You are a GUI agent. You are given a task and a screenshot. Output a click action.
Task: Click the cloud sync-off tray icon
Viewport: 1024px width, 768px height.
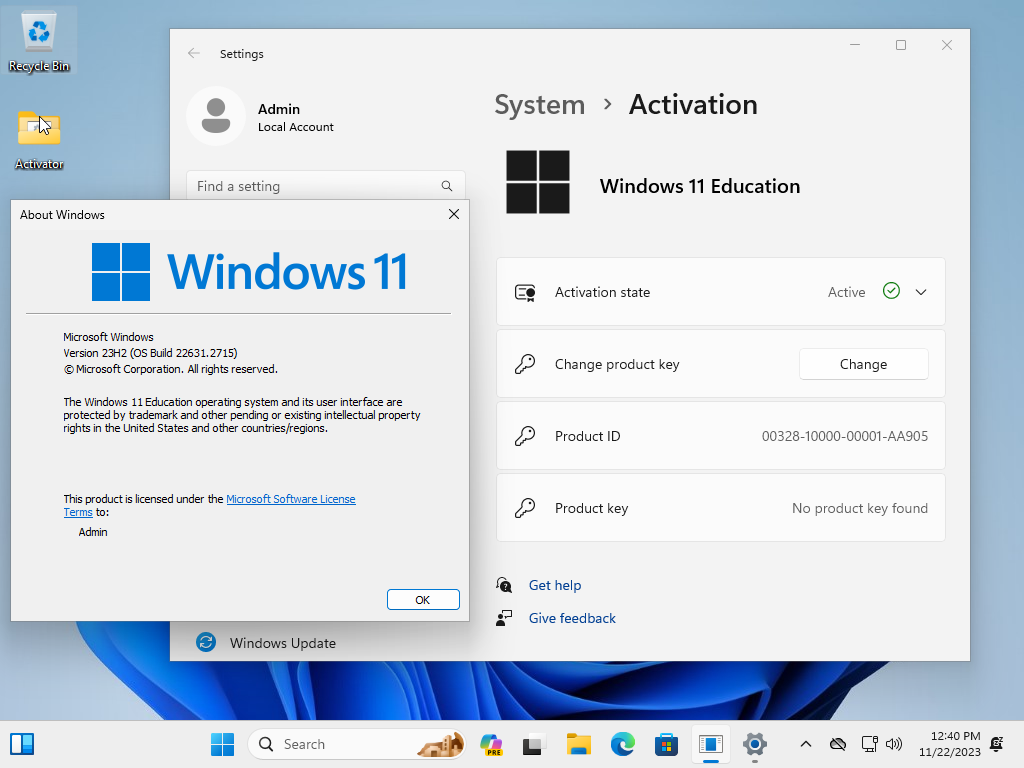tap(838, 744)
